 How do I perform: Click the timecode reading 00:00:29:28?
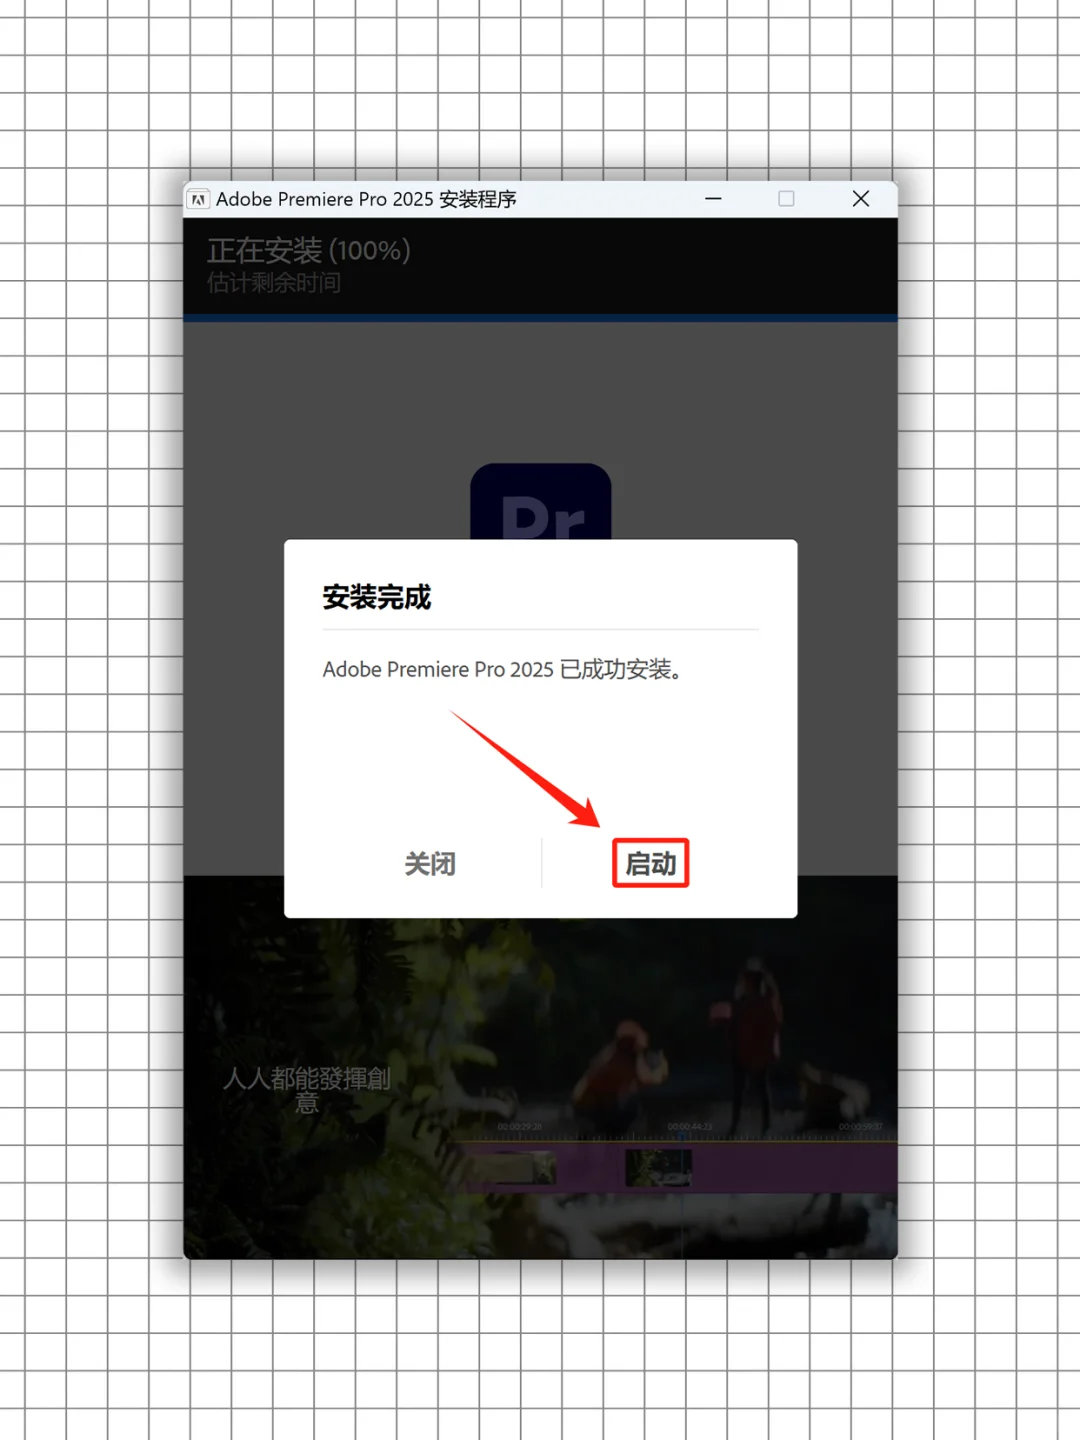[519, 1126]
